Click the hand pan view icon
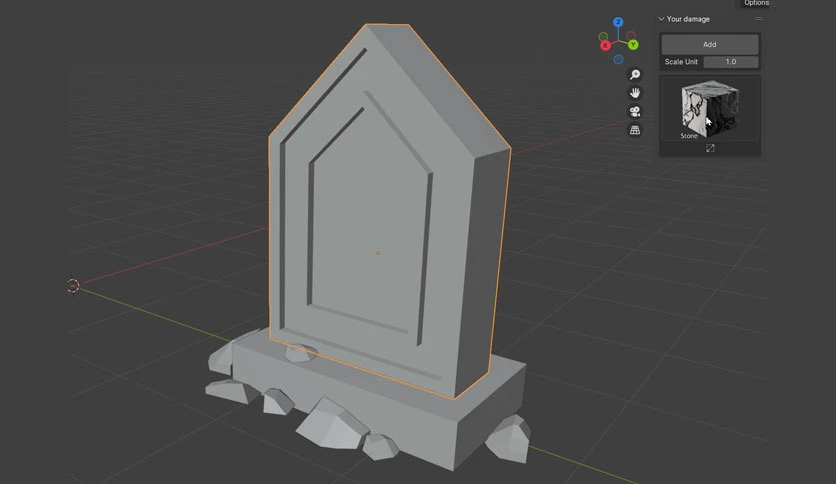The image size is (836, 484). 634,93
